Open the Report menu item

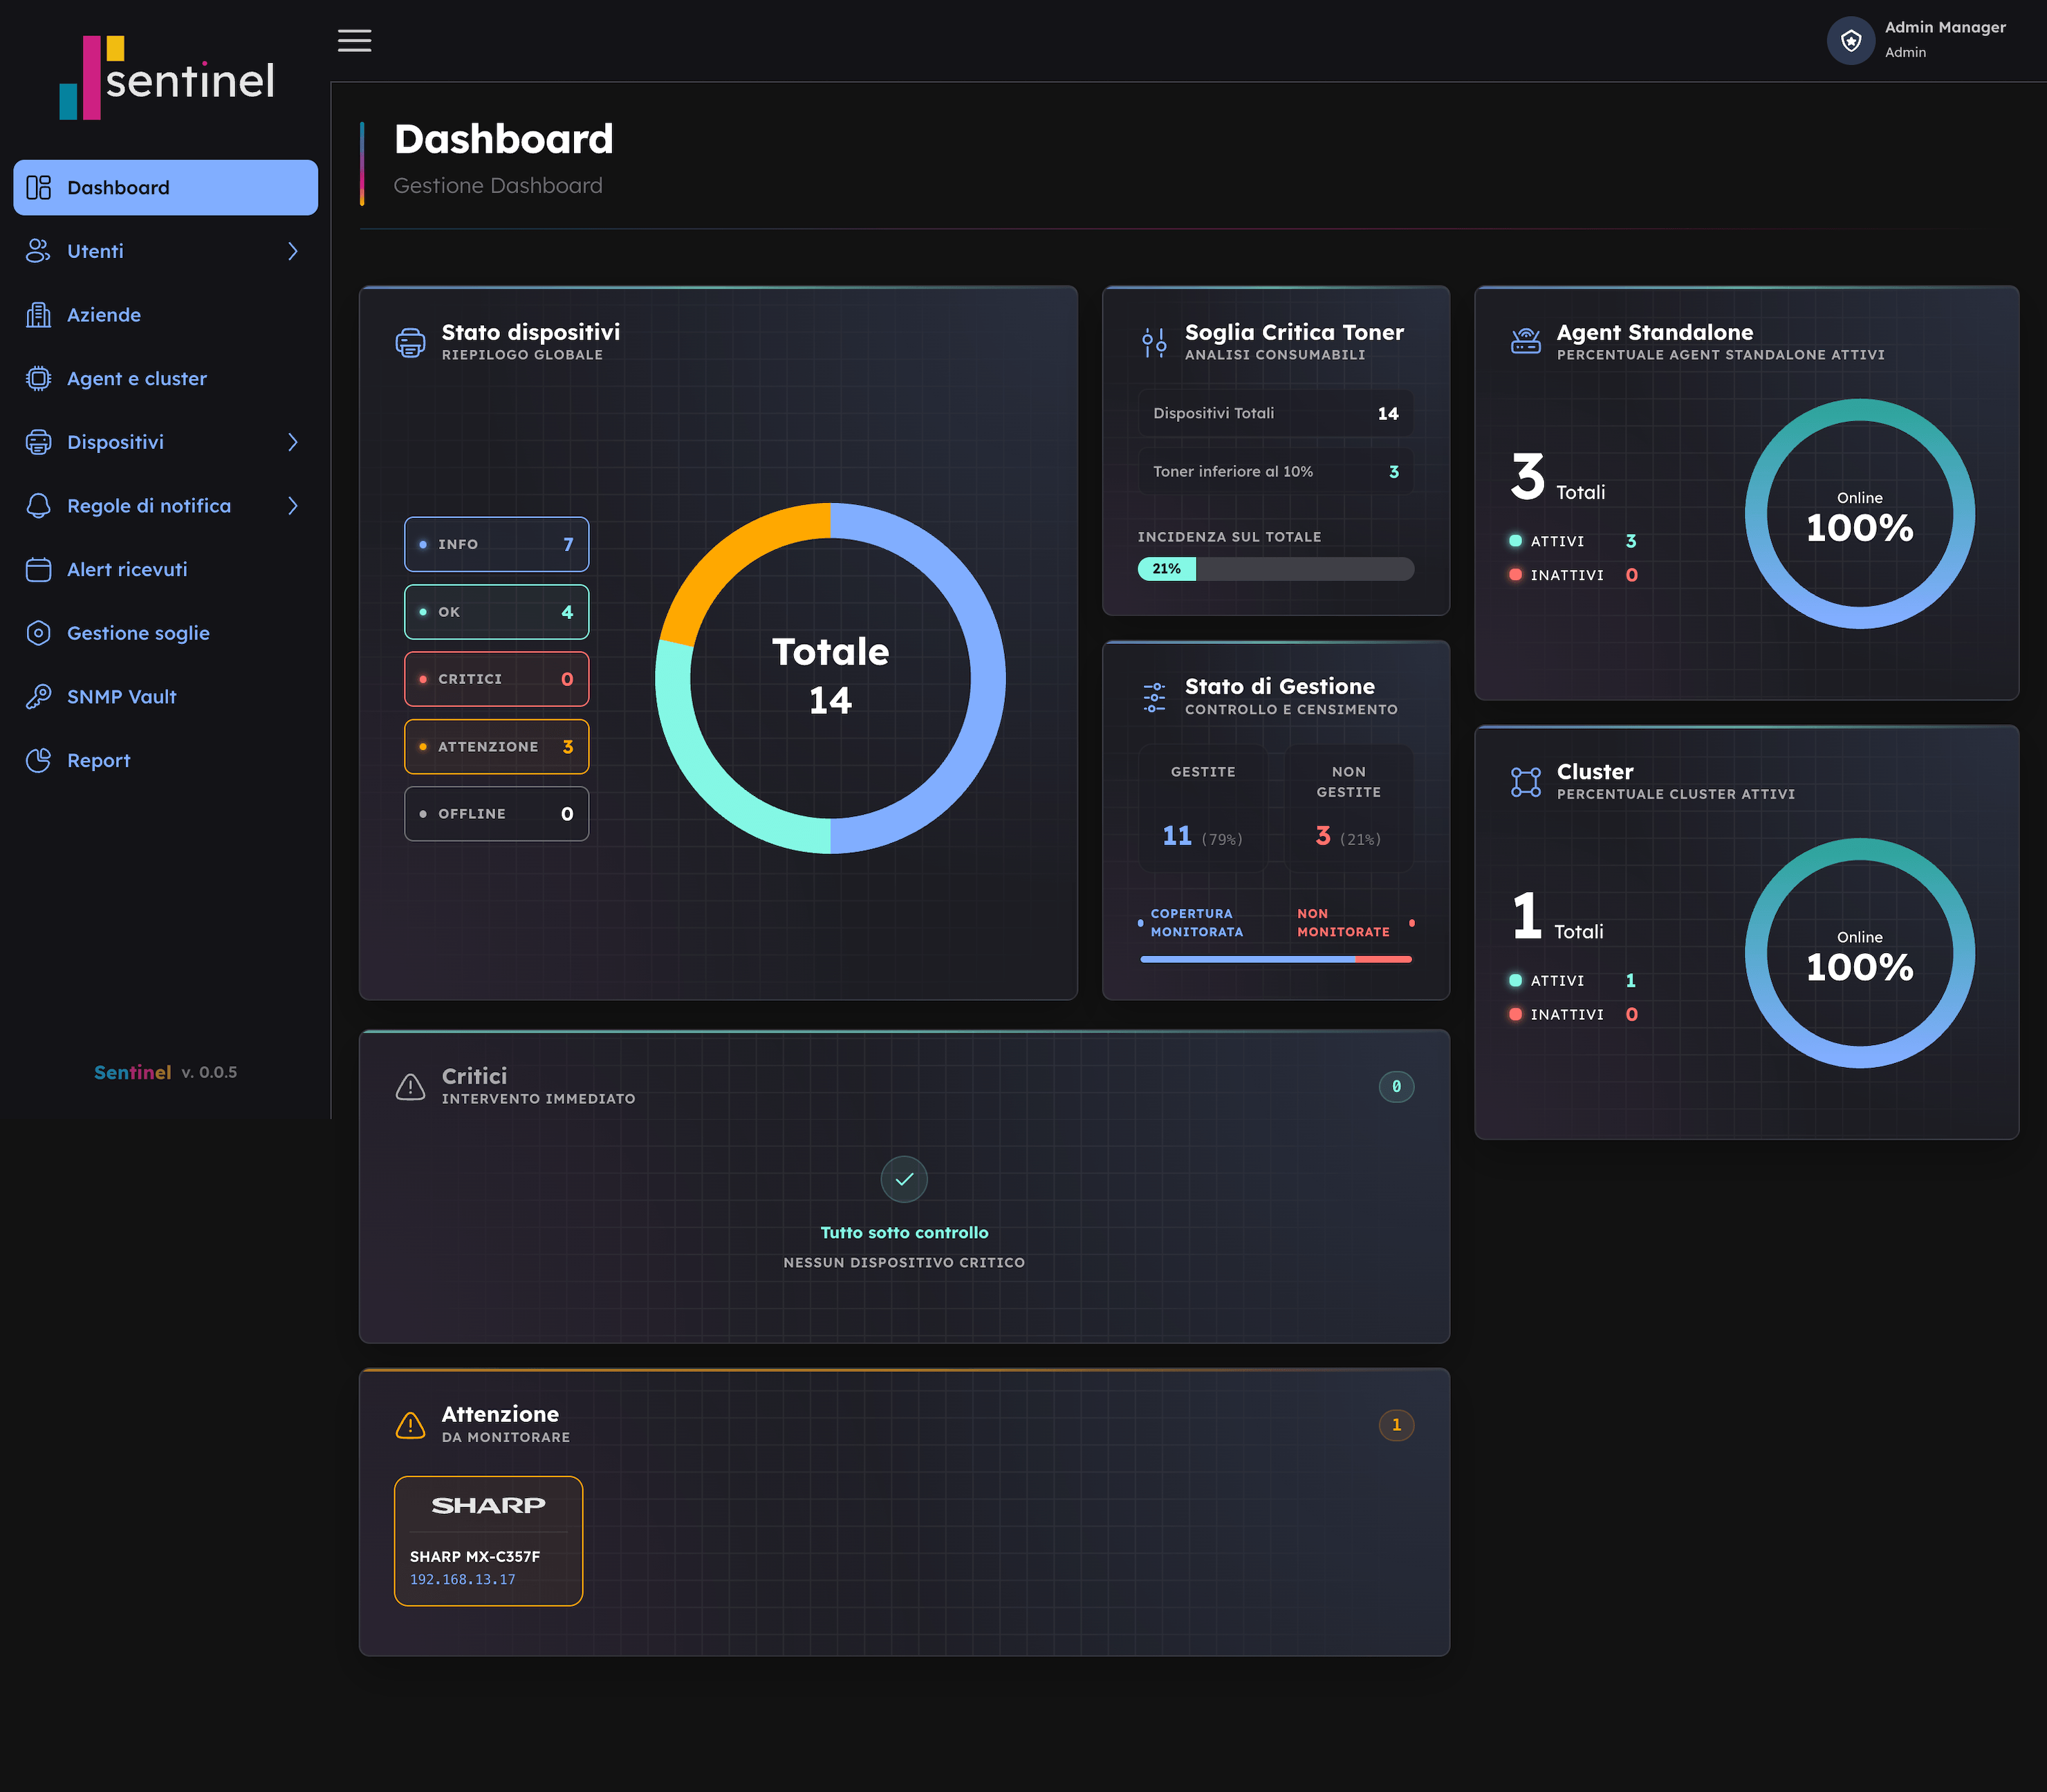(x=165, y=760)
